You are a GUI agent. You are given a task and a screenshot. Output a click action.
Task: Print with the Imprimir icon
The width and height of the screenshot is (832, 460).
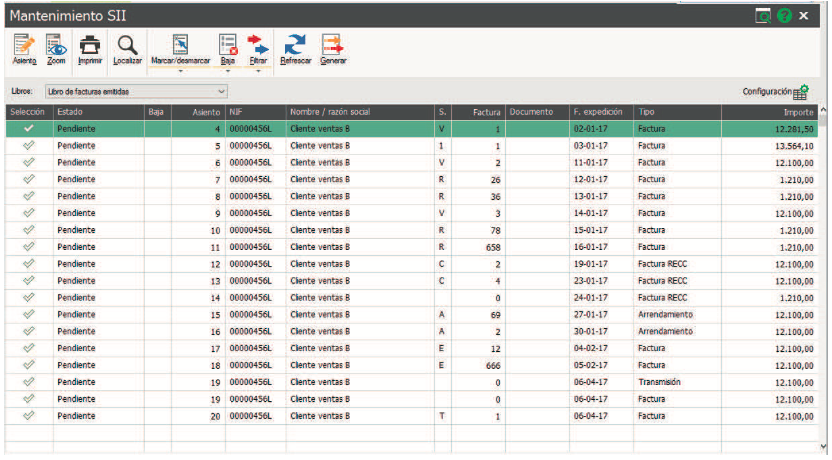[x=90, y=50]
